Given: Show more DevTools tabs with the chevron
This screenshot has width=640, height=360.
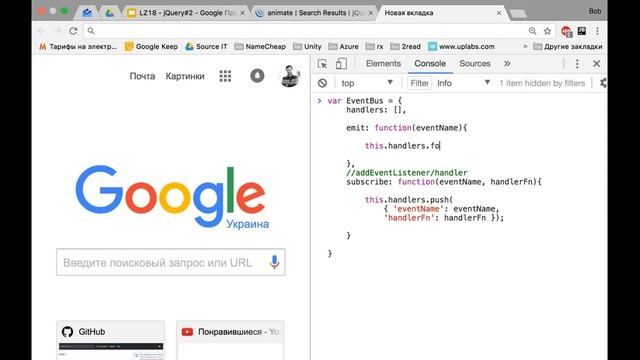Looking at the screenshot, I should 507,64.
